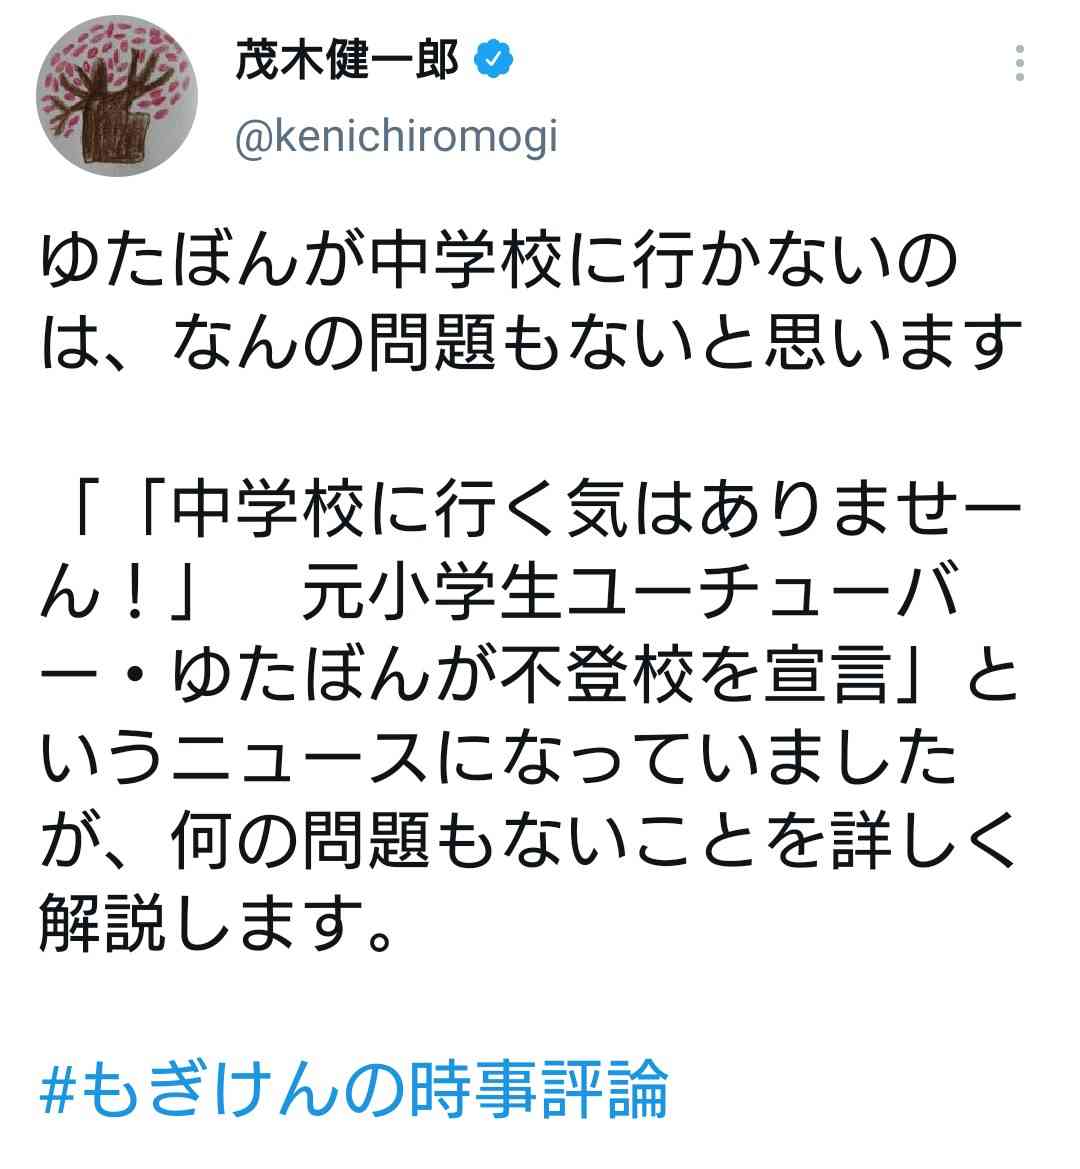Click the line containing ゆたぼんが不登校を宣言」と
1080x1169 pixels.
click(529, 675)
